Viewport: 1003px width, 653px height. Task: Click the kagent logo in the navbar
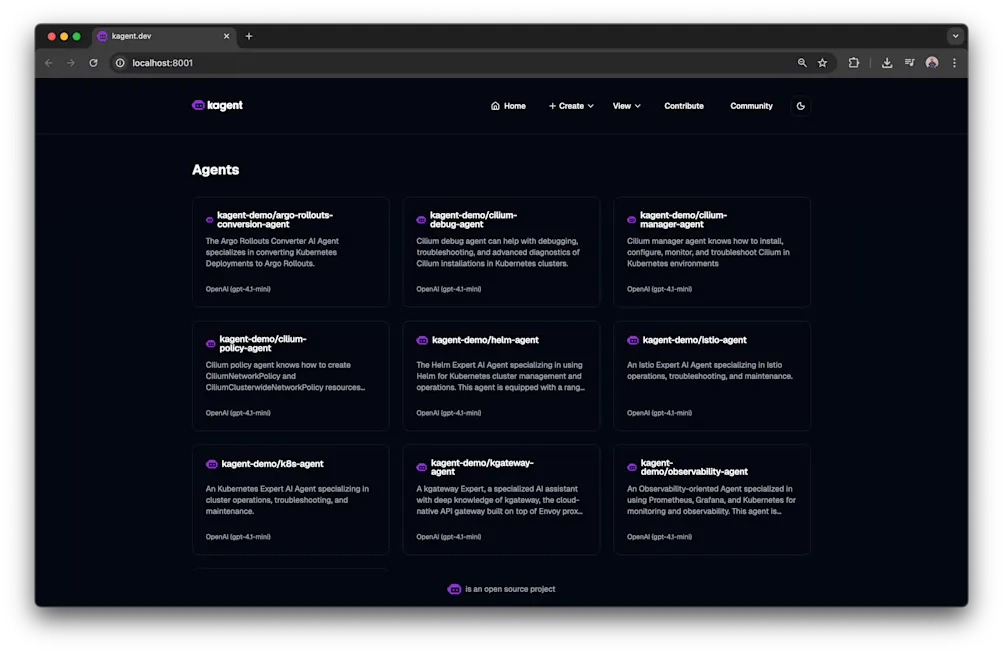tap(217, 105)
